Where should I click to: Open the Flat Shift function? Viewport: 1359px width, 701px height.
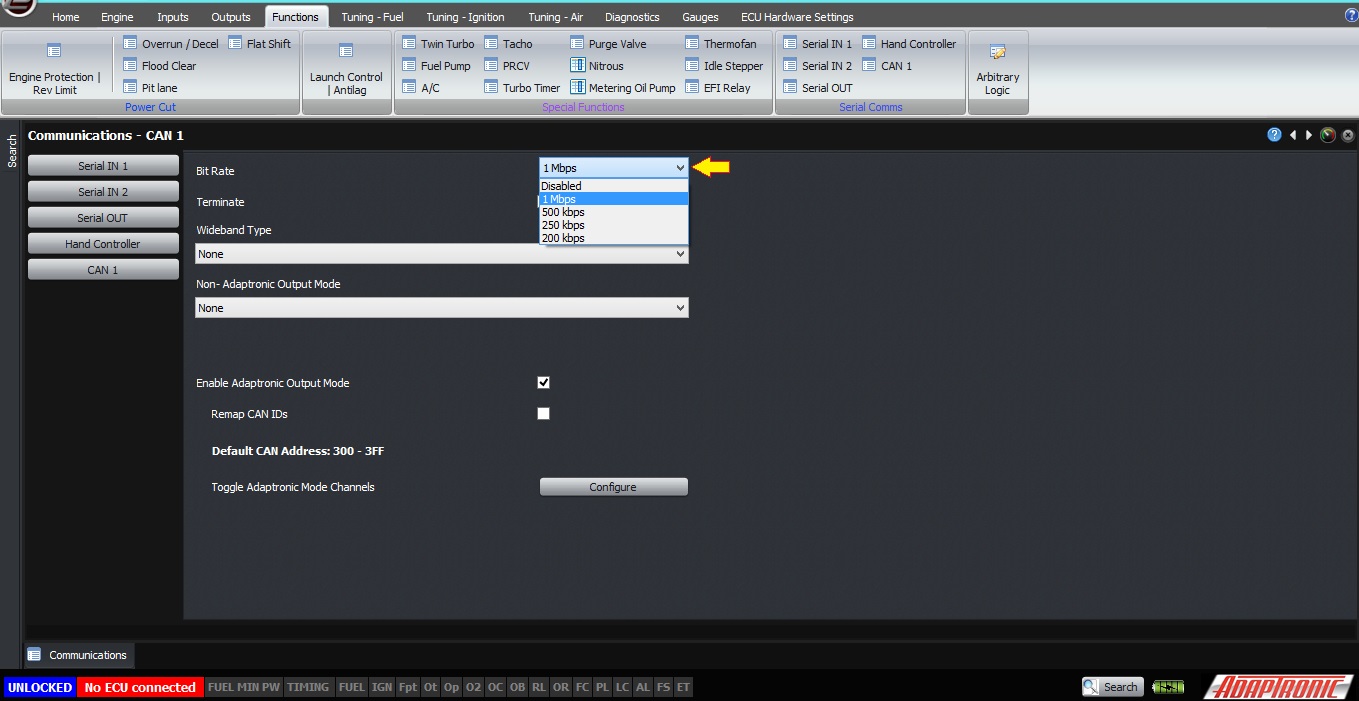click(260, 44)
